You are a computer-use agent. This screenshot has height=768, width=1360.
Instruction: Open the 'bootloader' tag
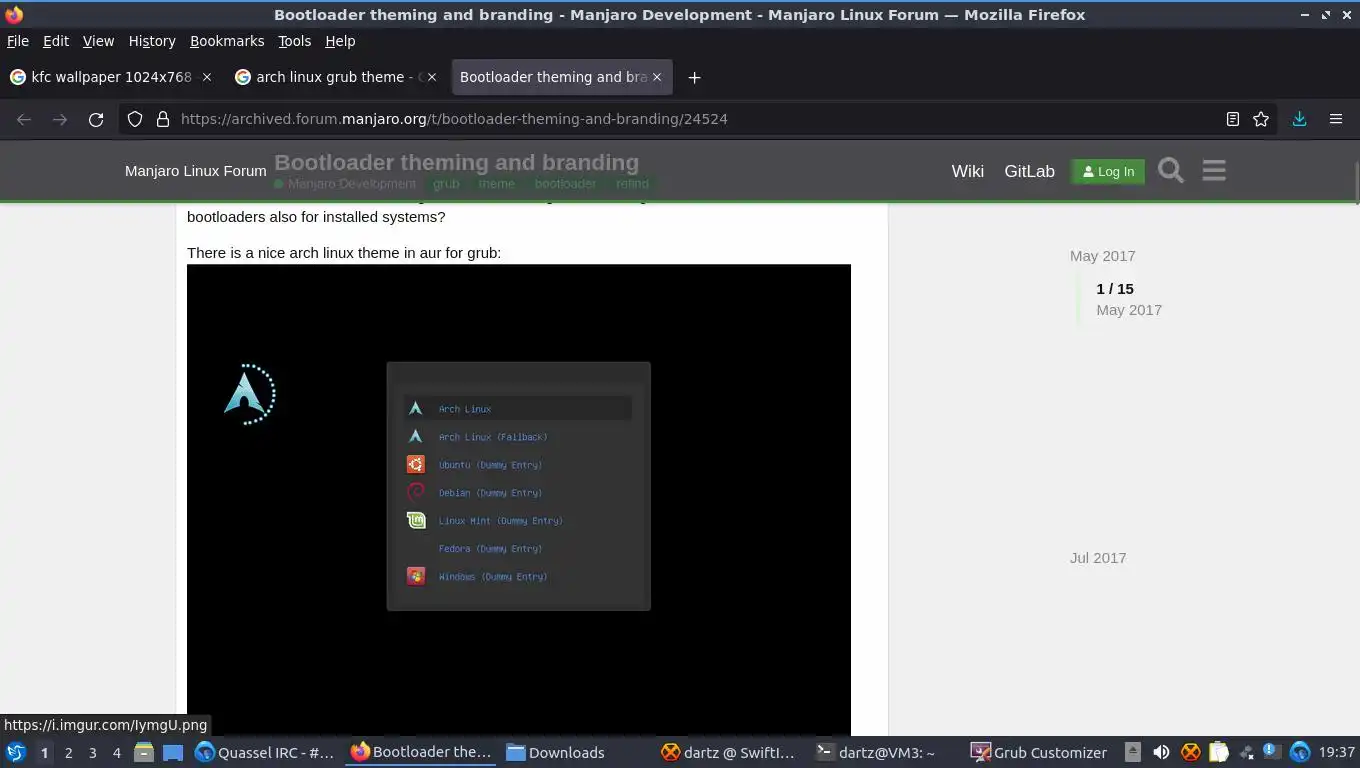(x=565, y=184)
